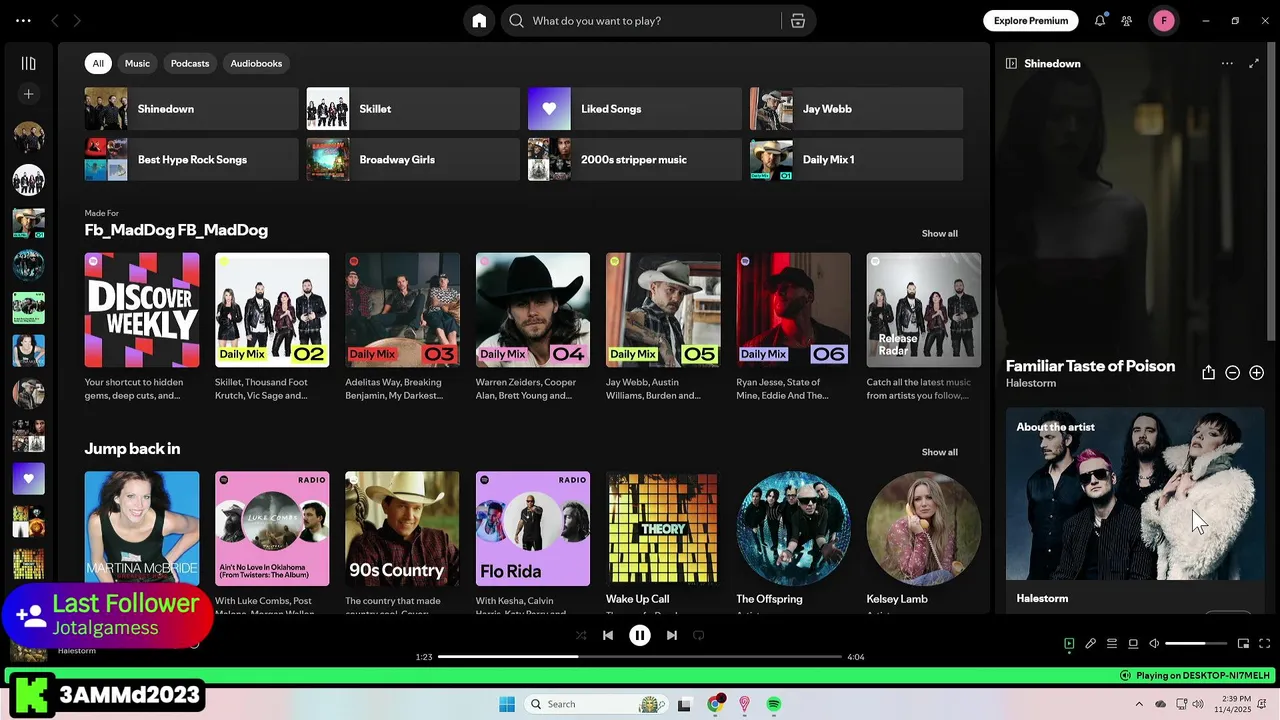Pause the current song
Screen dimensions: 1280x720
[640, 635]
